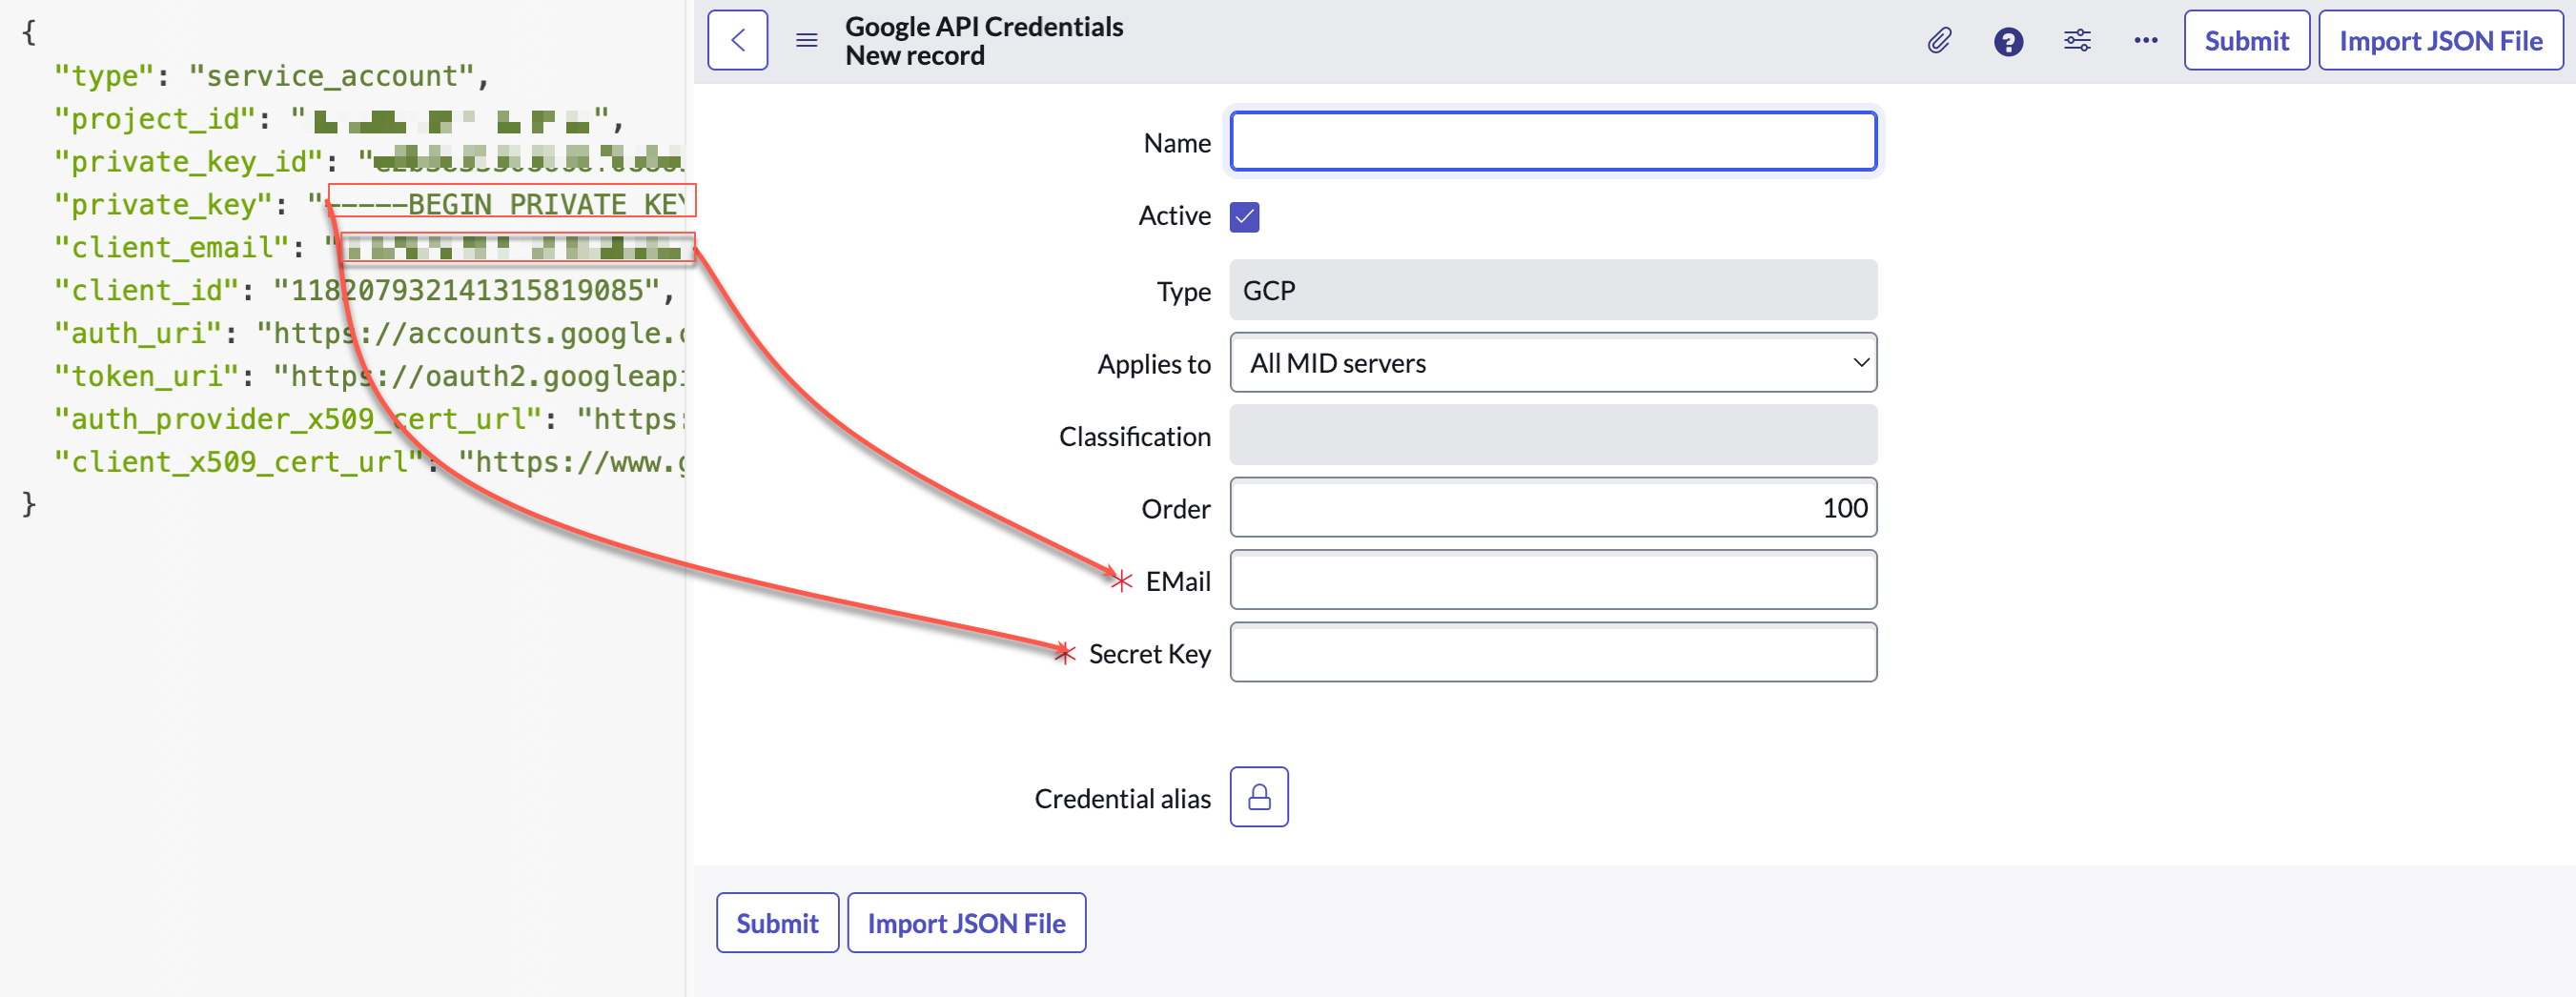Click the Credential alias lock icon
Screen dimensions: 2576x997
1259,796
